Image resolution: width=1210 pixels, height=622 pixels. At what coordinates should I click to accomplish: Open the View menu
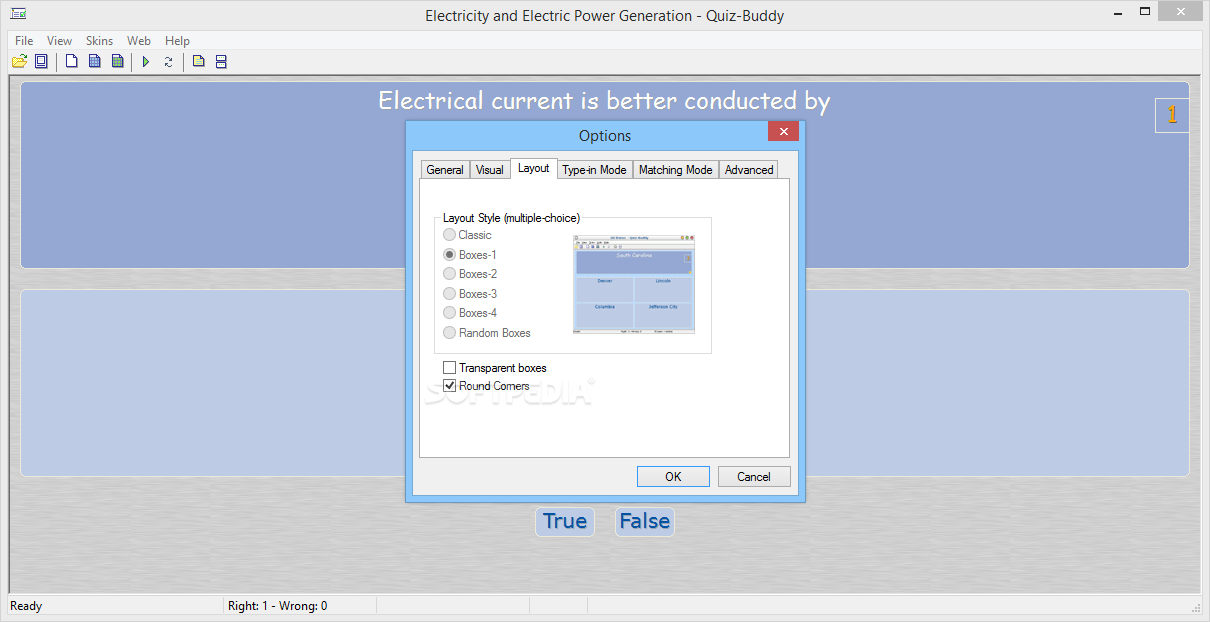pos(60,41)
